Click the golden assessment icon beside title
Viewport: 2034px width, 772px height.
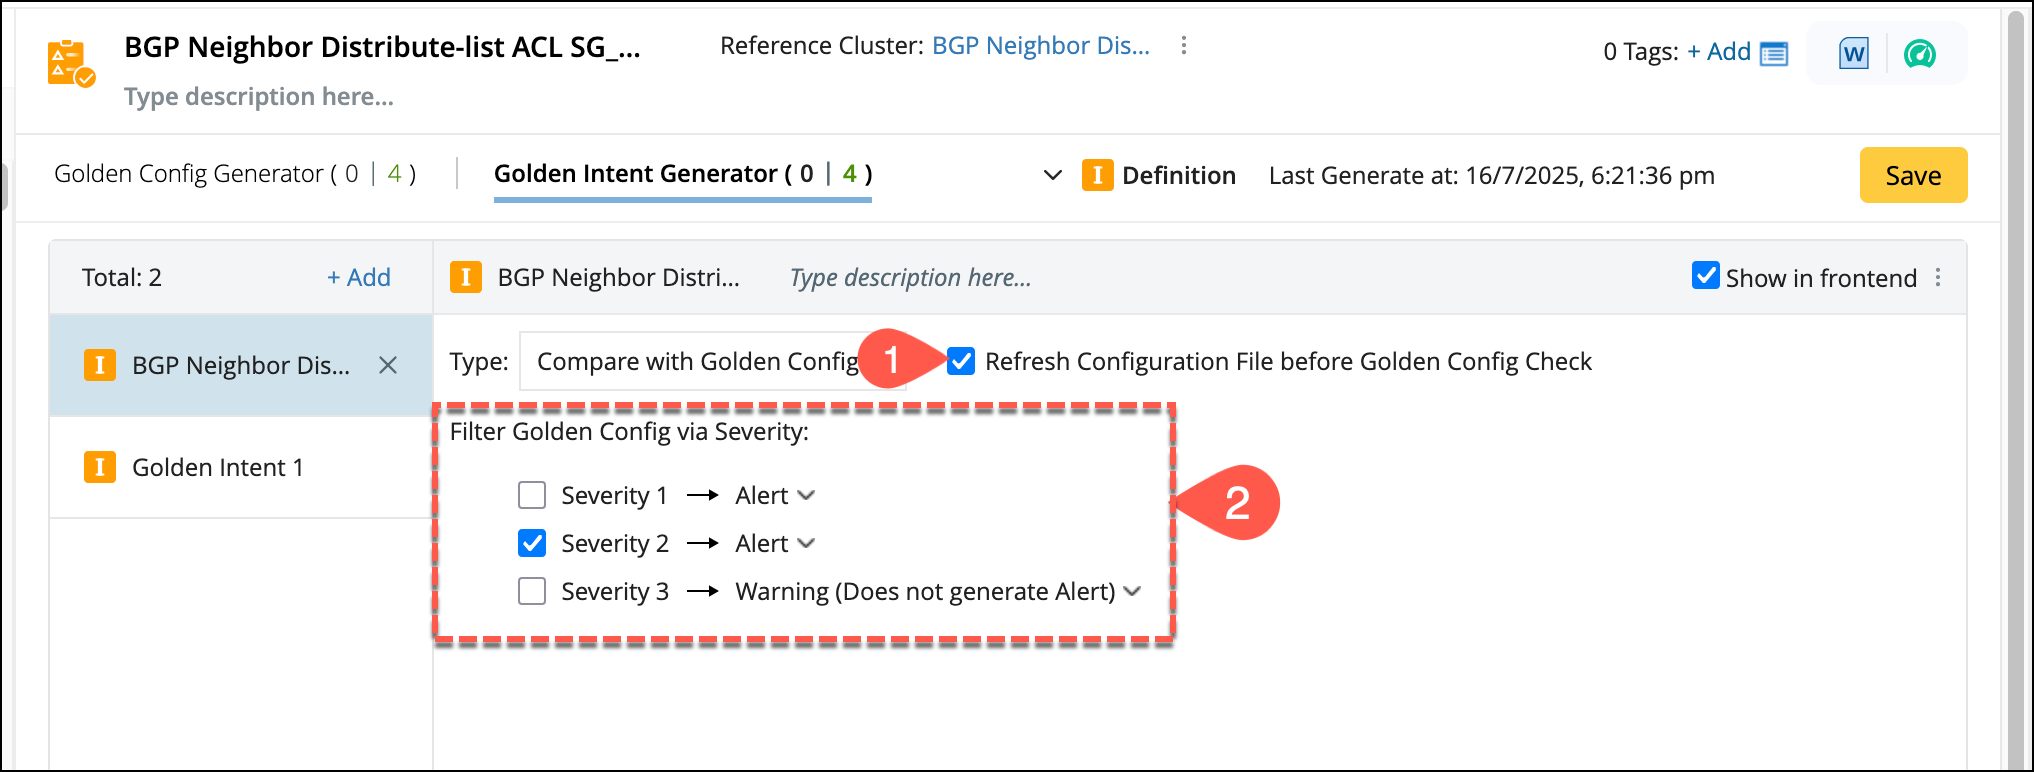point(70,63)
